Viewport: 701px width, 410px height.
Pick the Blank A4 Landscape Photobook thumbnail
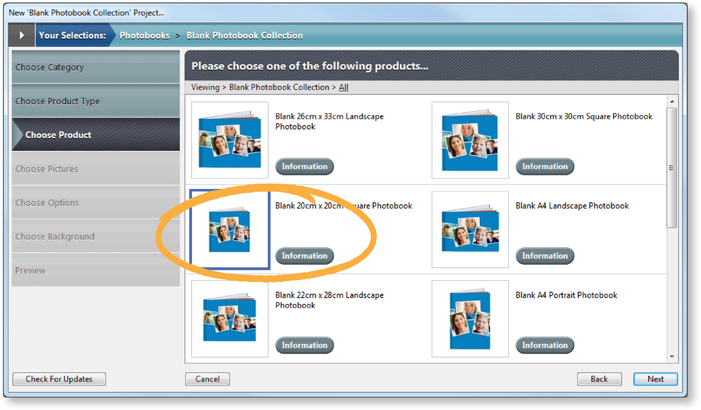pyautogui.click(x=470, y=230)
